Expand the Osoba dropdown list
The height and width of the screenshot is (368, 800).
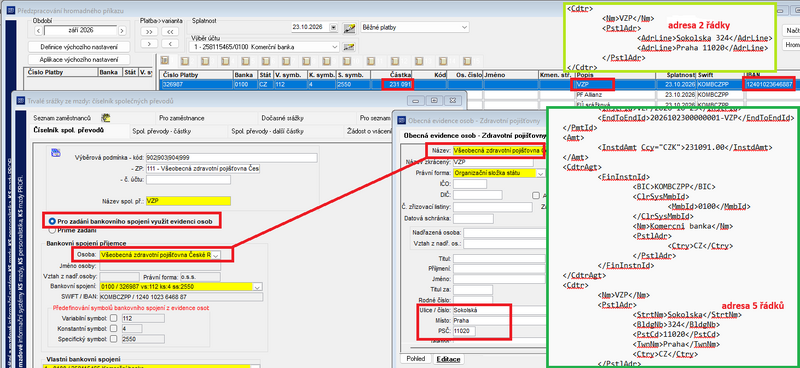pos(215,254)
